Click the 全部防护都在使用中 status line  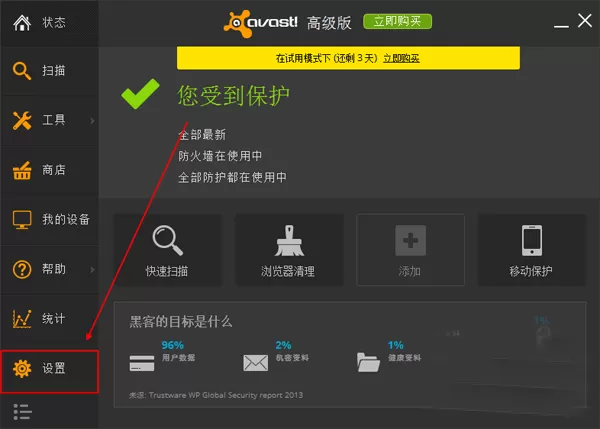(x=232, y=178)
